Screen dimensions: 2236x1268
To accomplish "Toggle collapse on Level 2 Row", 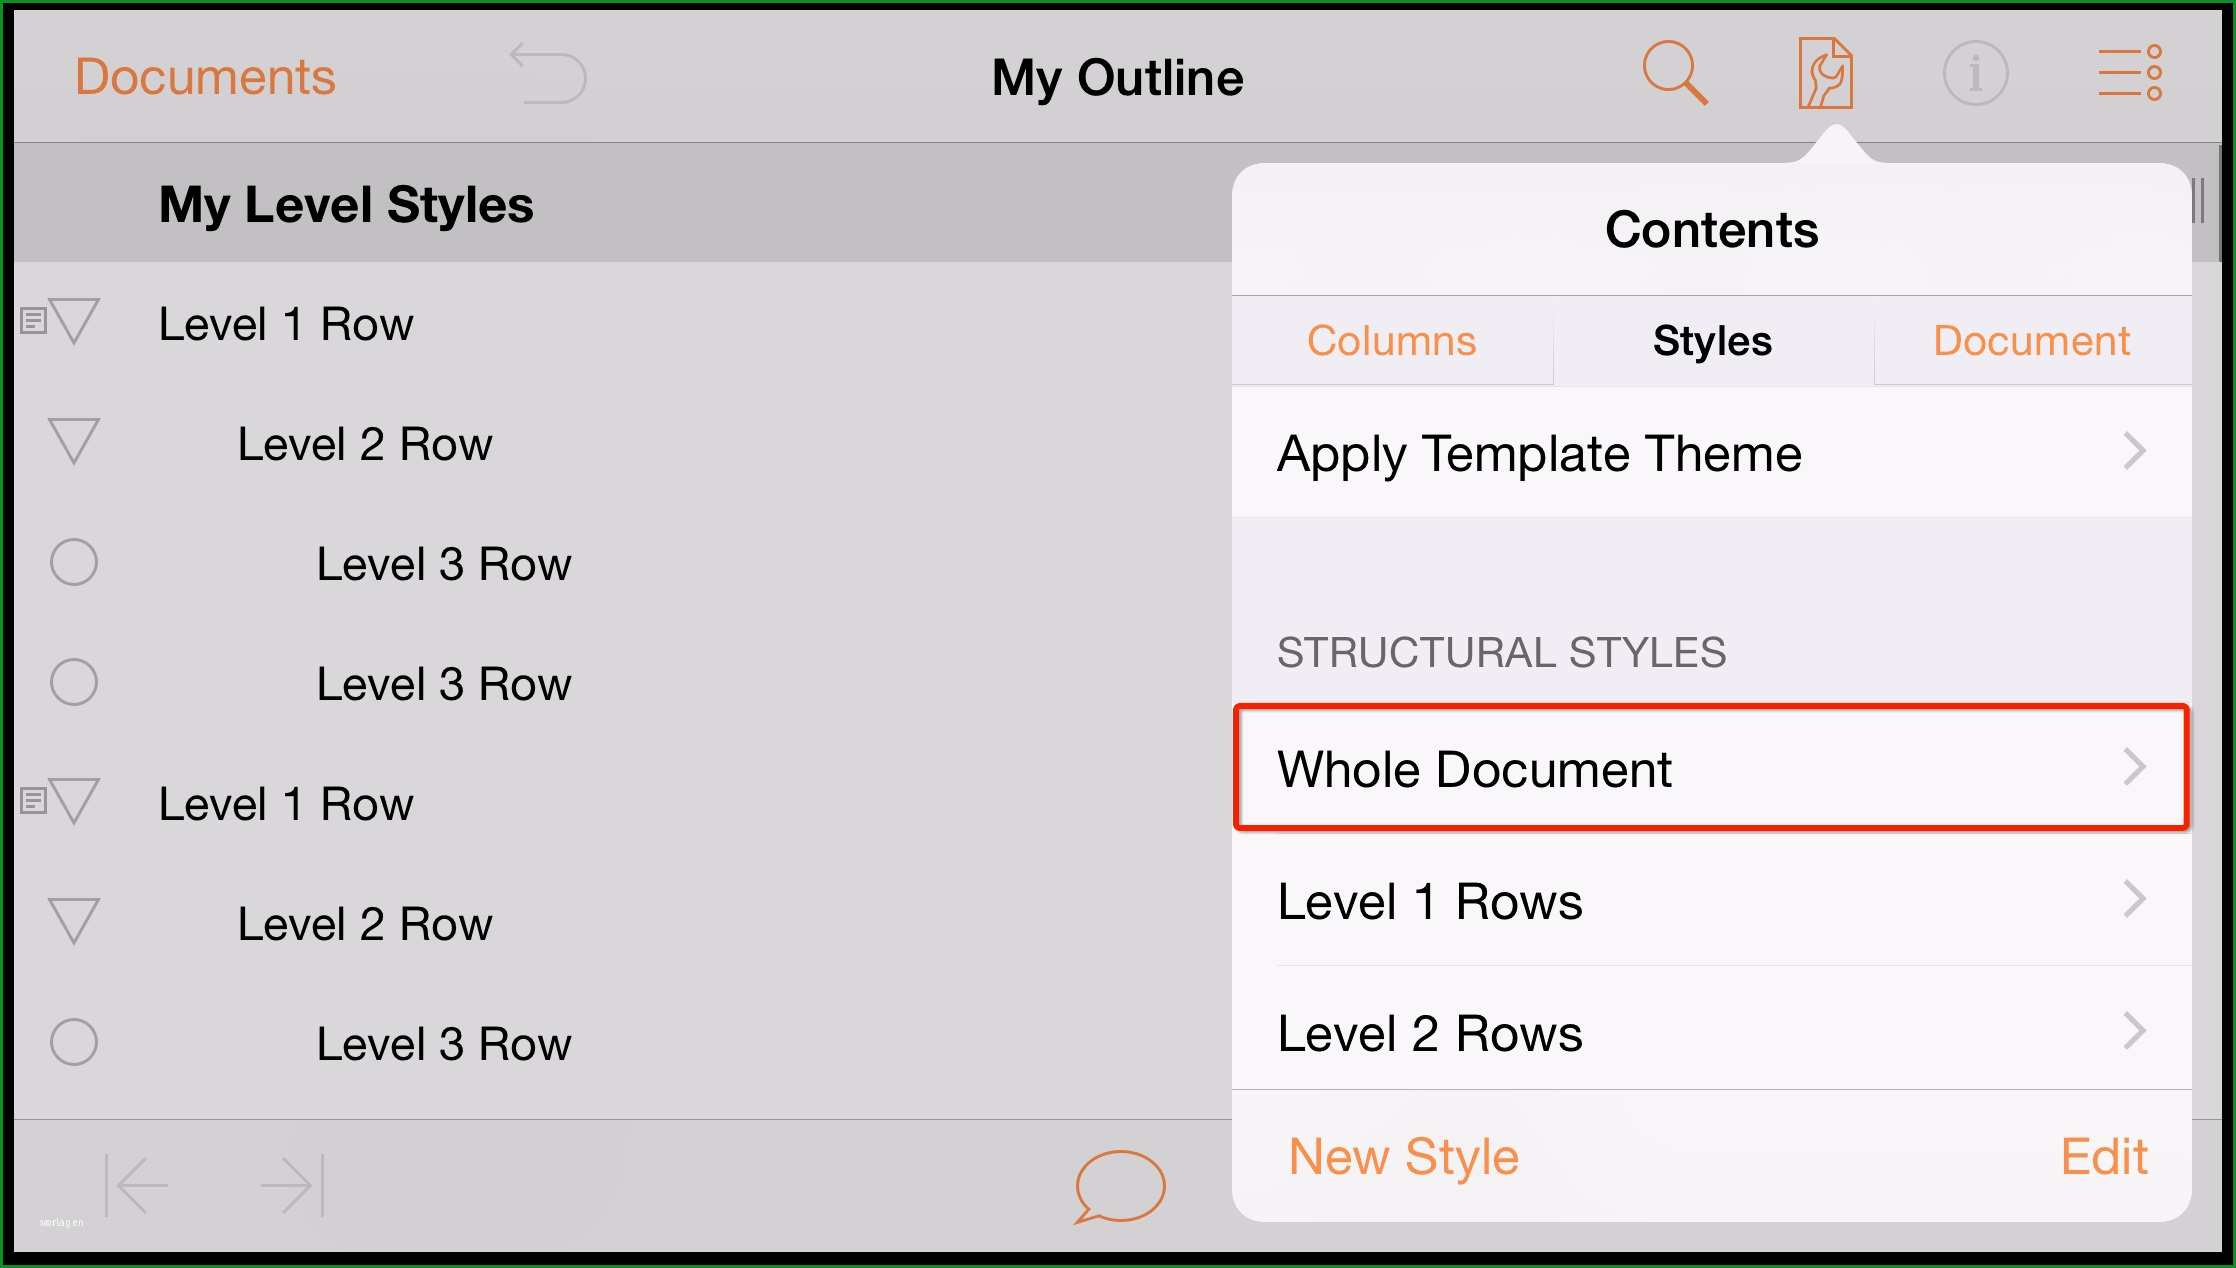I will pos(75,442).
